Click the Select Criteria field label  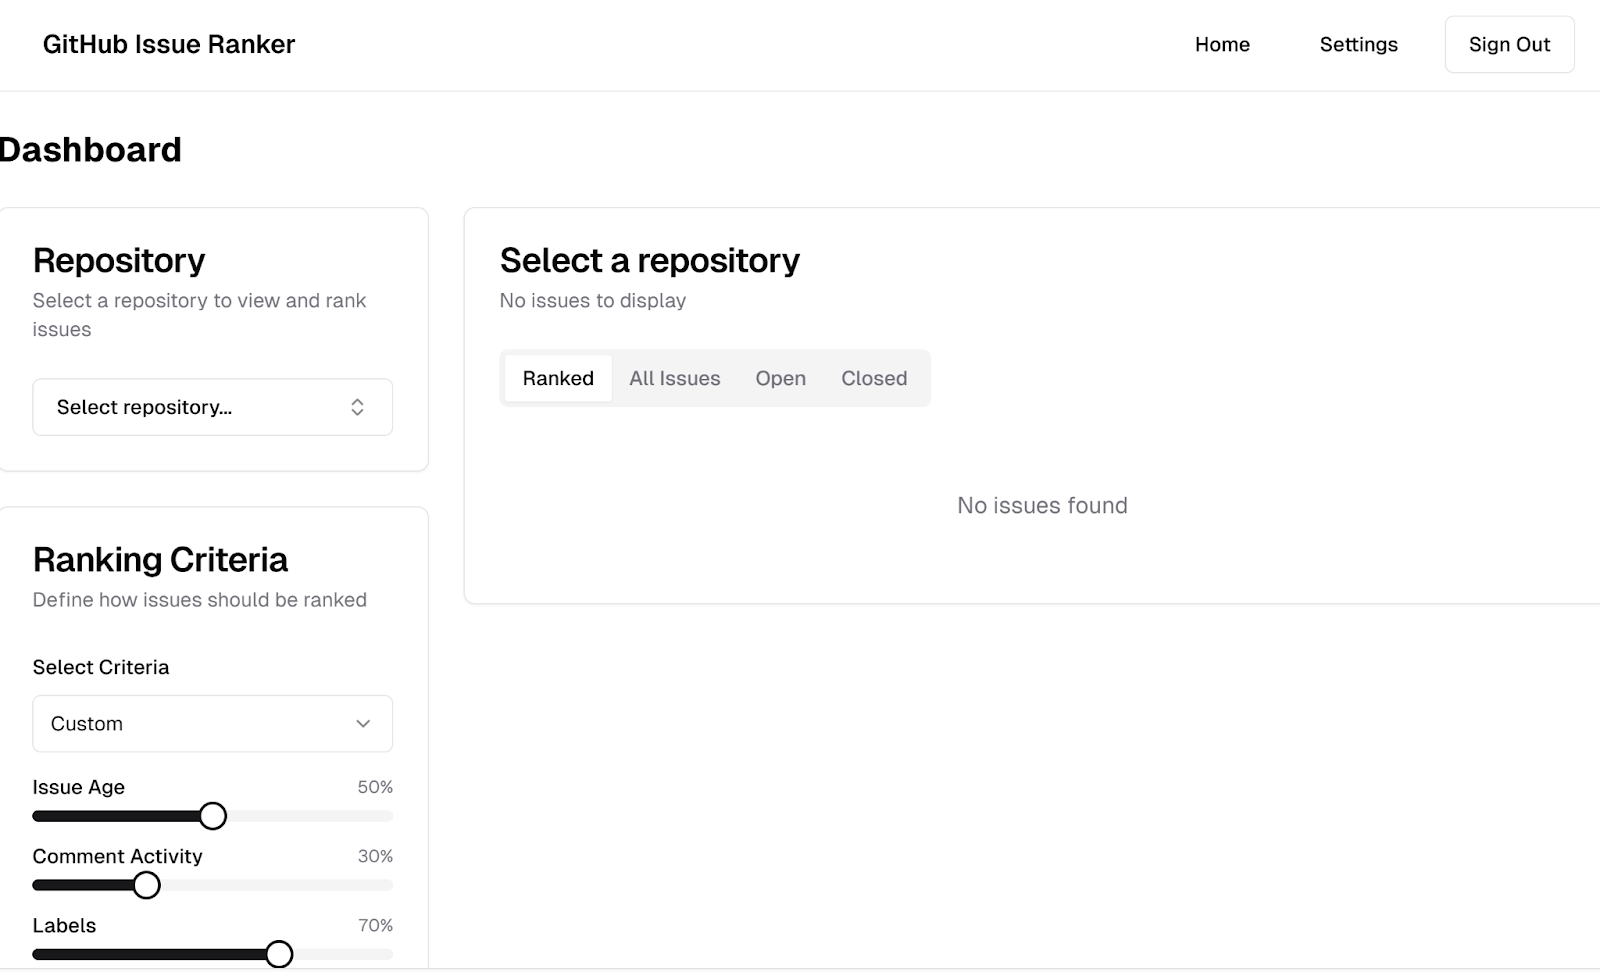click(100, 667)
